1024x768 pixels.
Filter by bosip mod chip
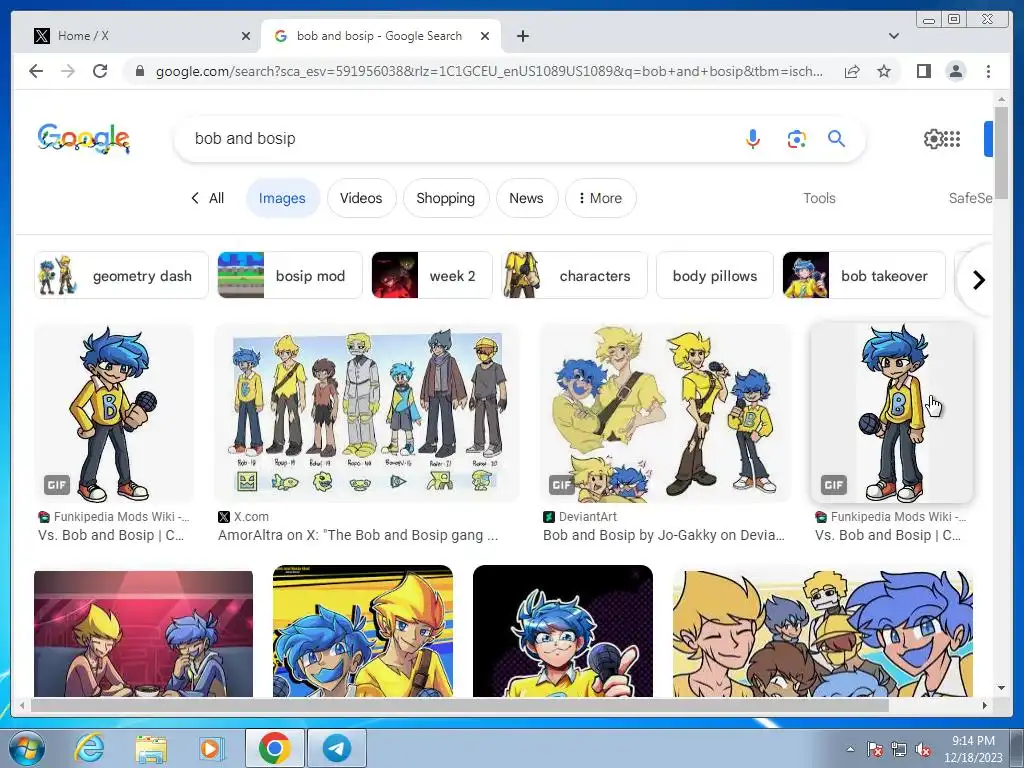pyautogui.click(x=289, y=276)
